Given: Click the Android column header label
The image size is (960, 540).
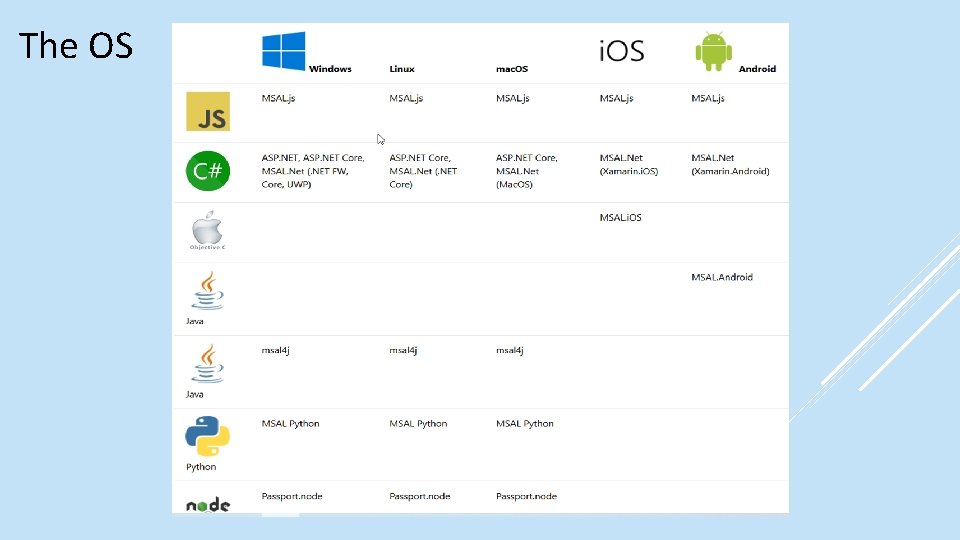Looking at the screenshot, I should click(x=757, y=69).
